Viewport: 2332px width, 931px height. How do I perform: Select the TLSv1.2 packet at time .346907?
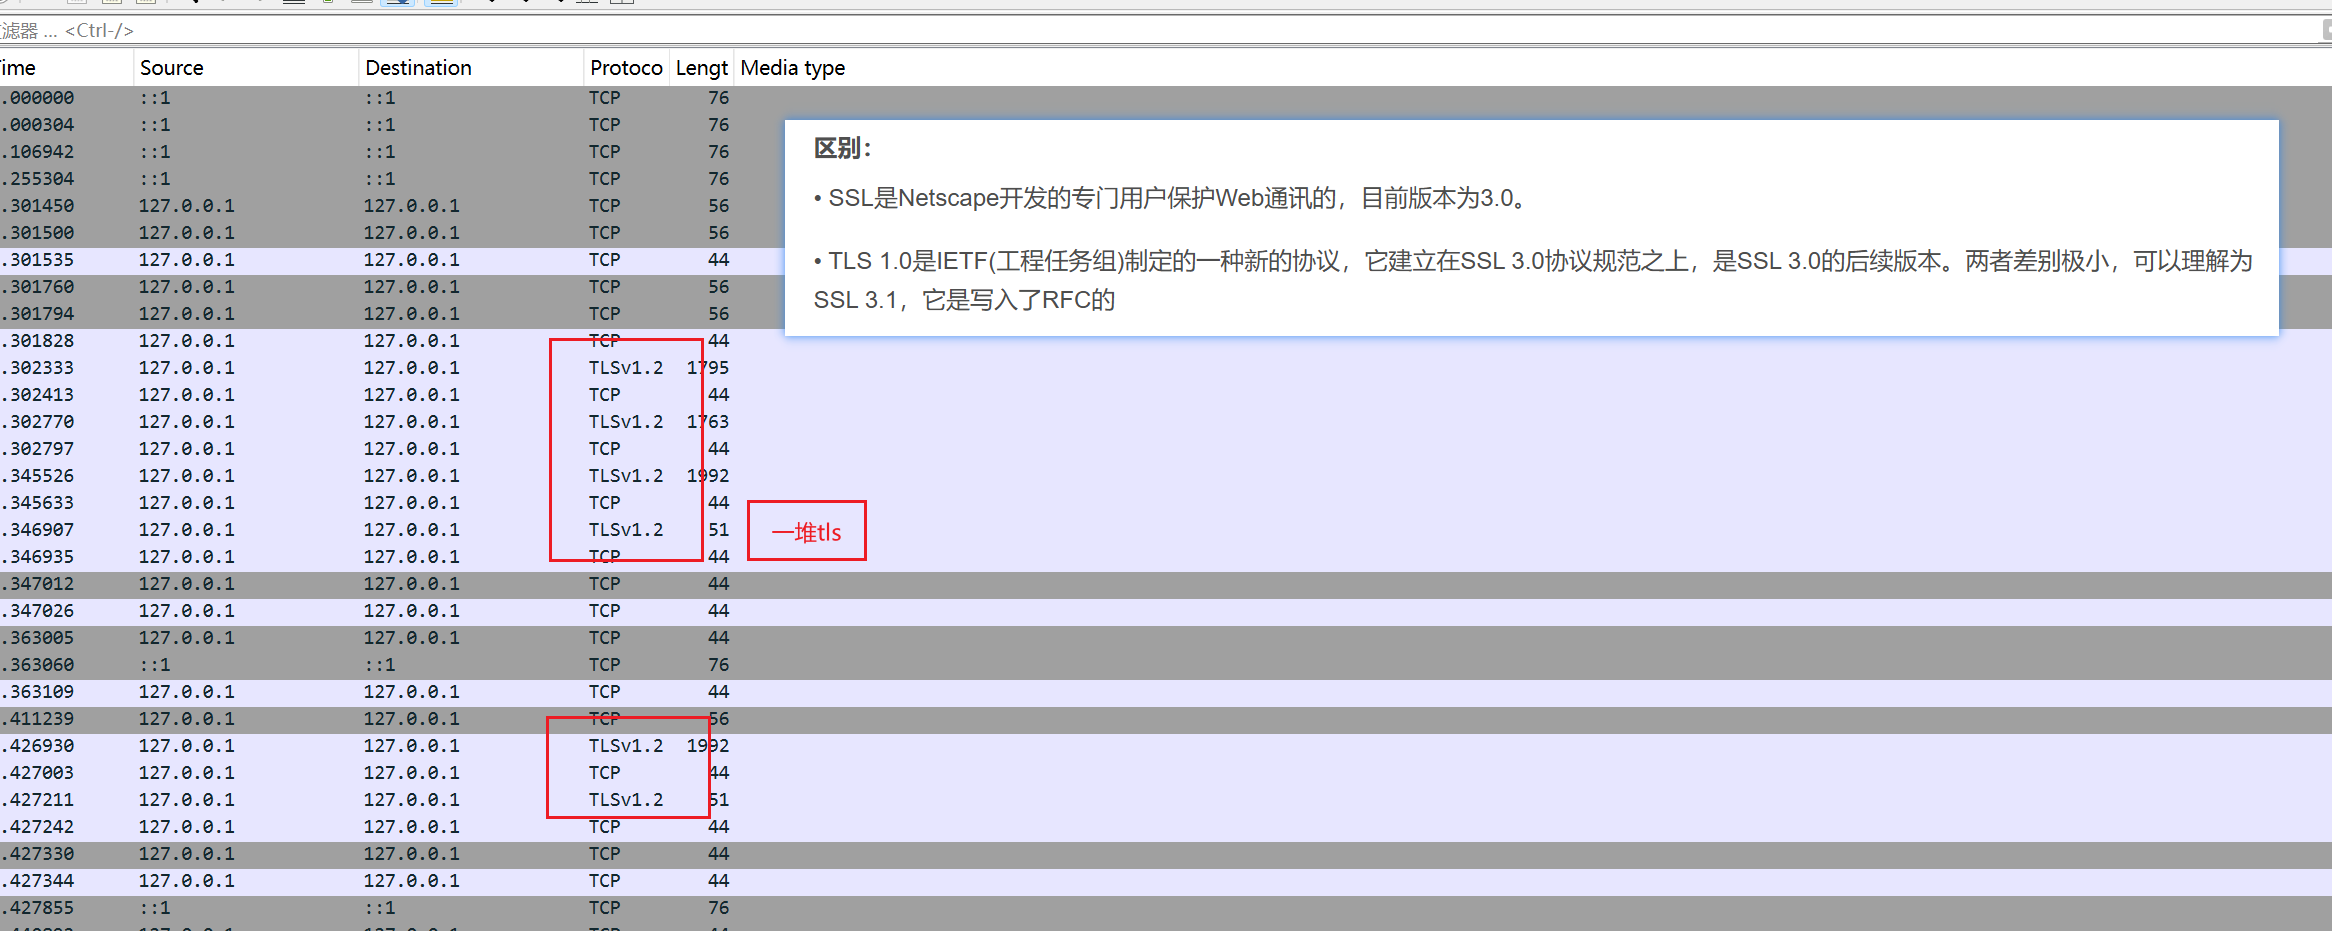coord(400,530)
